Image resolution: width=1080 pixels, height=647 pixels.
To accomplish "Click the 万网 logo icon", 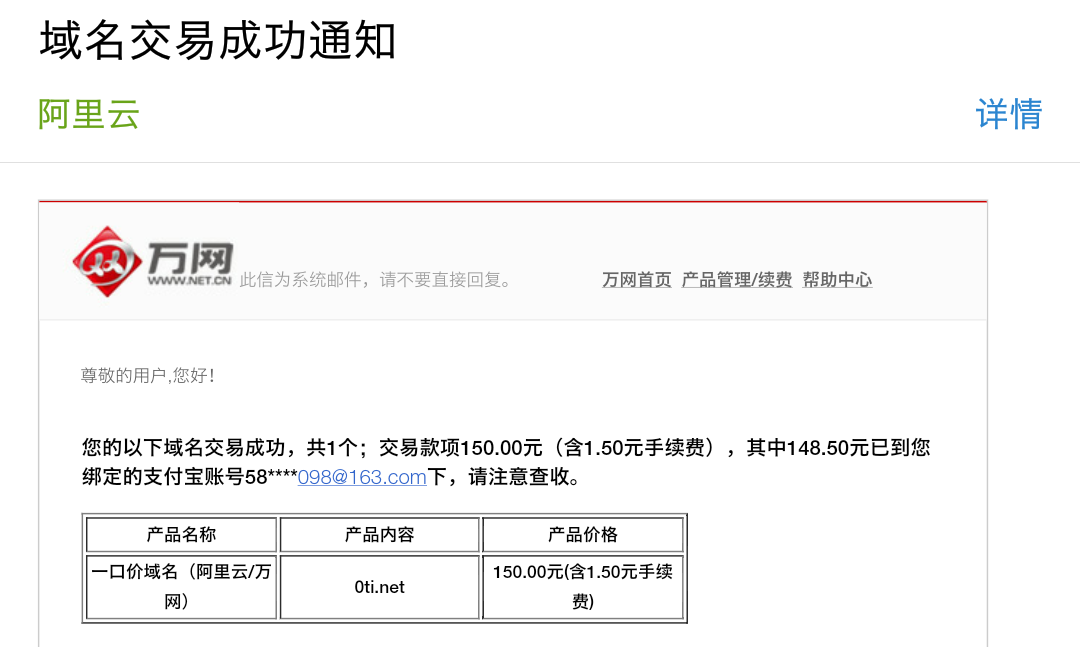I will point(153,262).
